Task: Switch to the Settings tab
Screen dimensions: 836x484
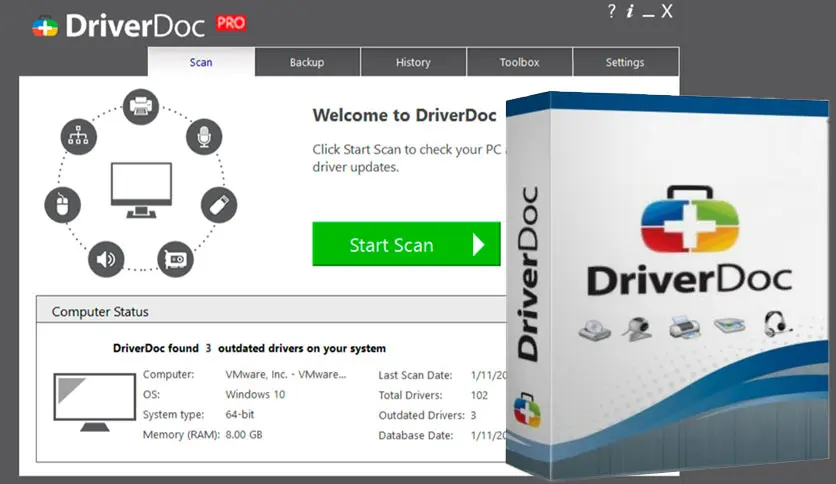Action: (x=625, y=62)
